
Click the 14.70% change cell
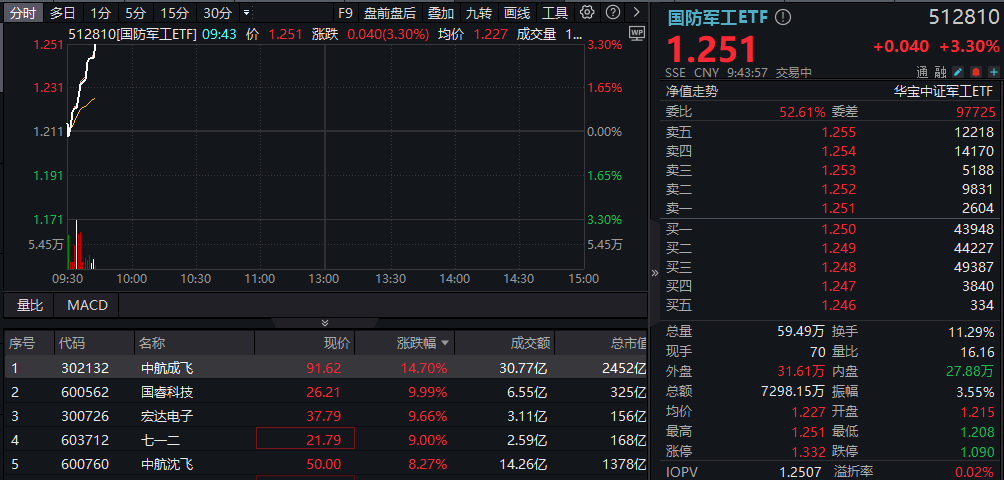pos(425,368)
